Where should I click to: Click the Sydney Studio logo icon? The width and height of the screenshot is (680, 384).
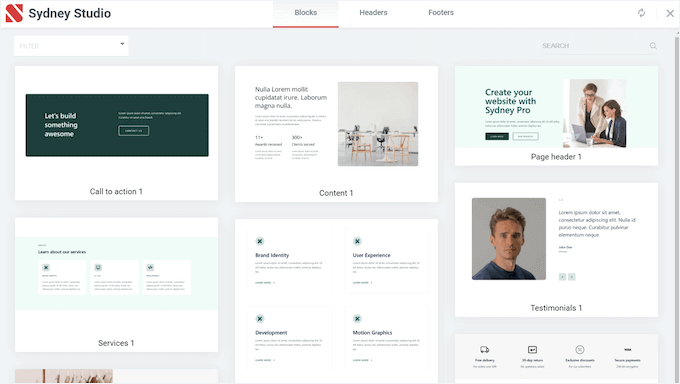14,13
